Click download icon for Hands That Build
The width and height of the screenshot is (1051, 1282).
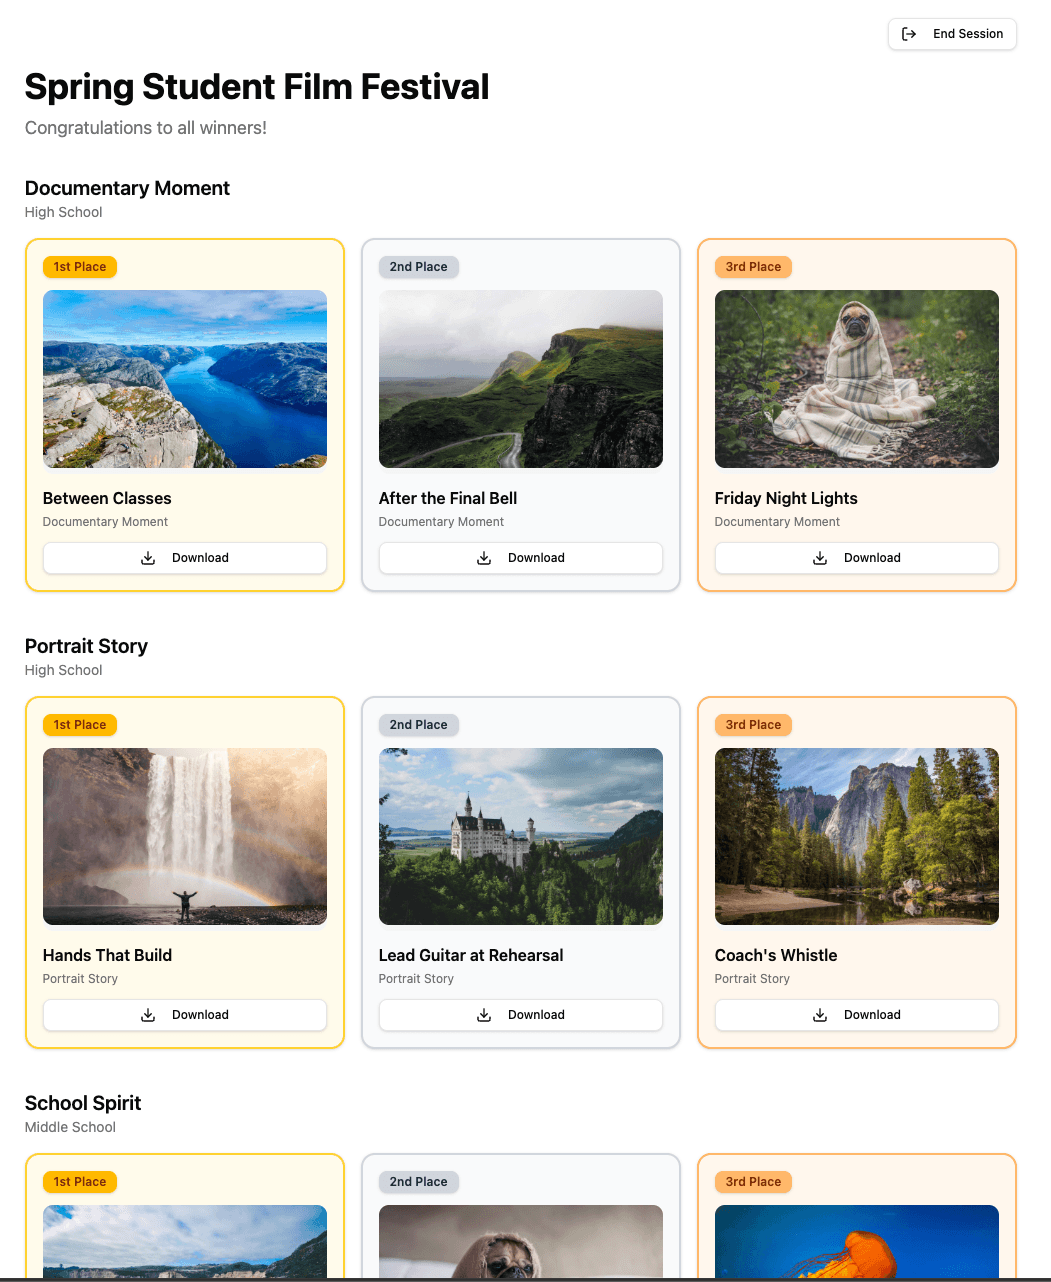click(x=148, y=1015)
